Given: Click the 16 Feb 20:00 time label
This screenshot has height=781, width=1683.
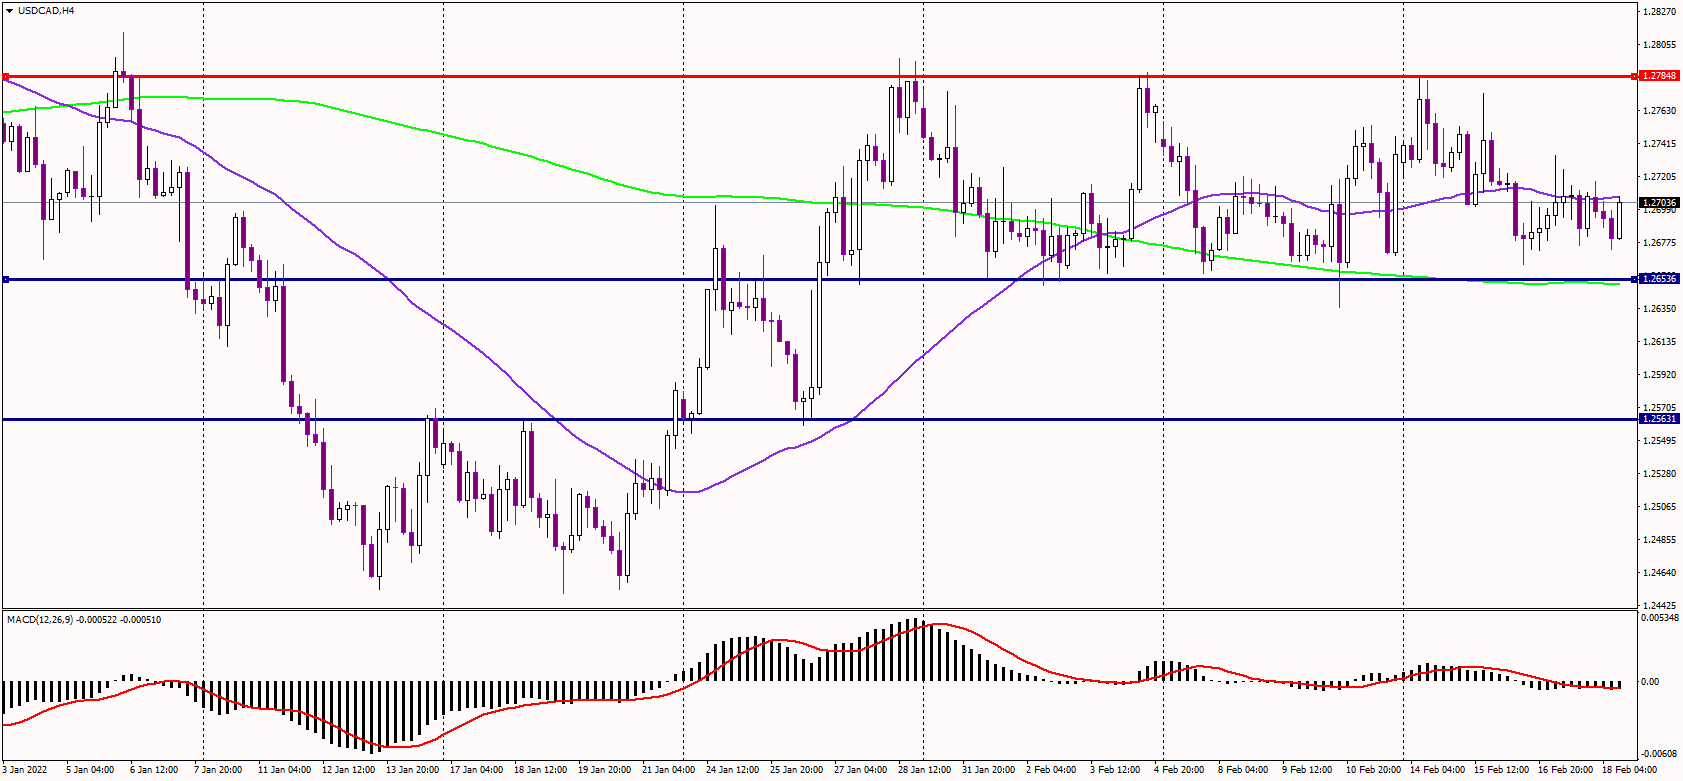Looking at the screenshot, I should point(1565,770).
